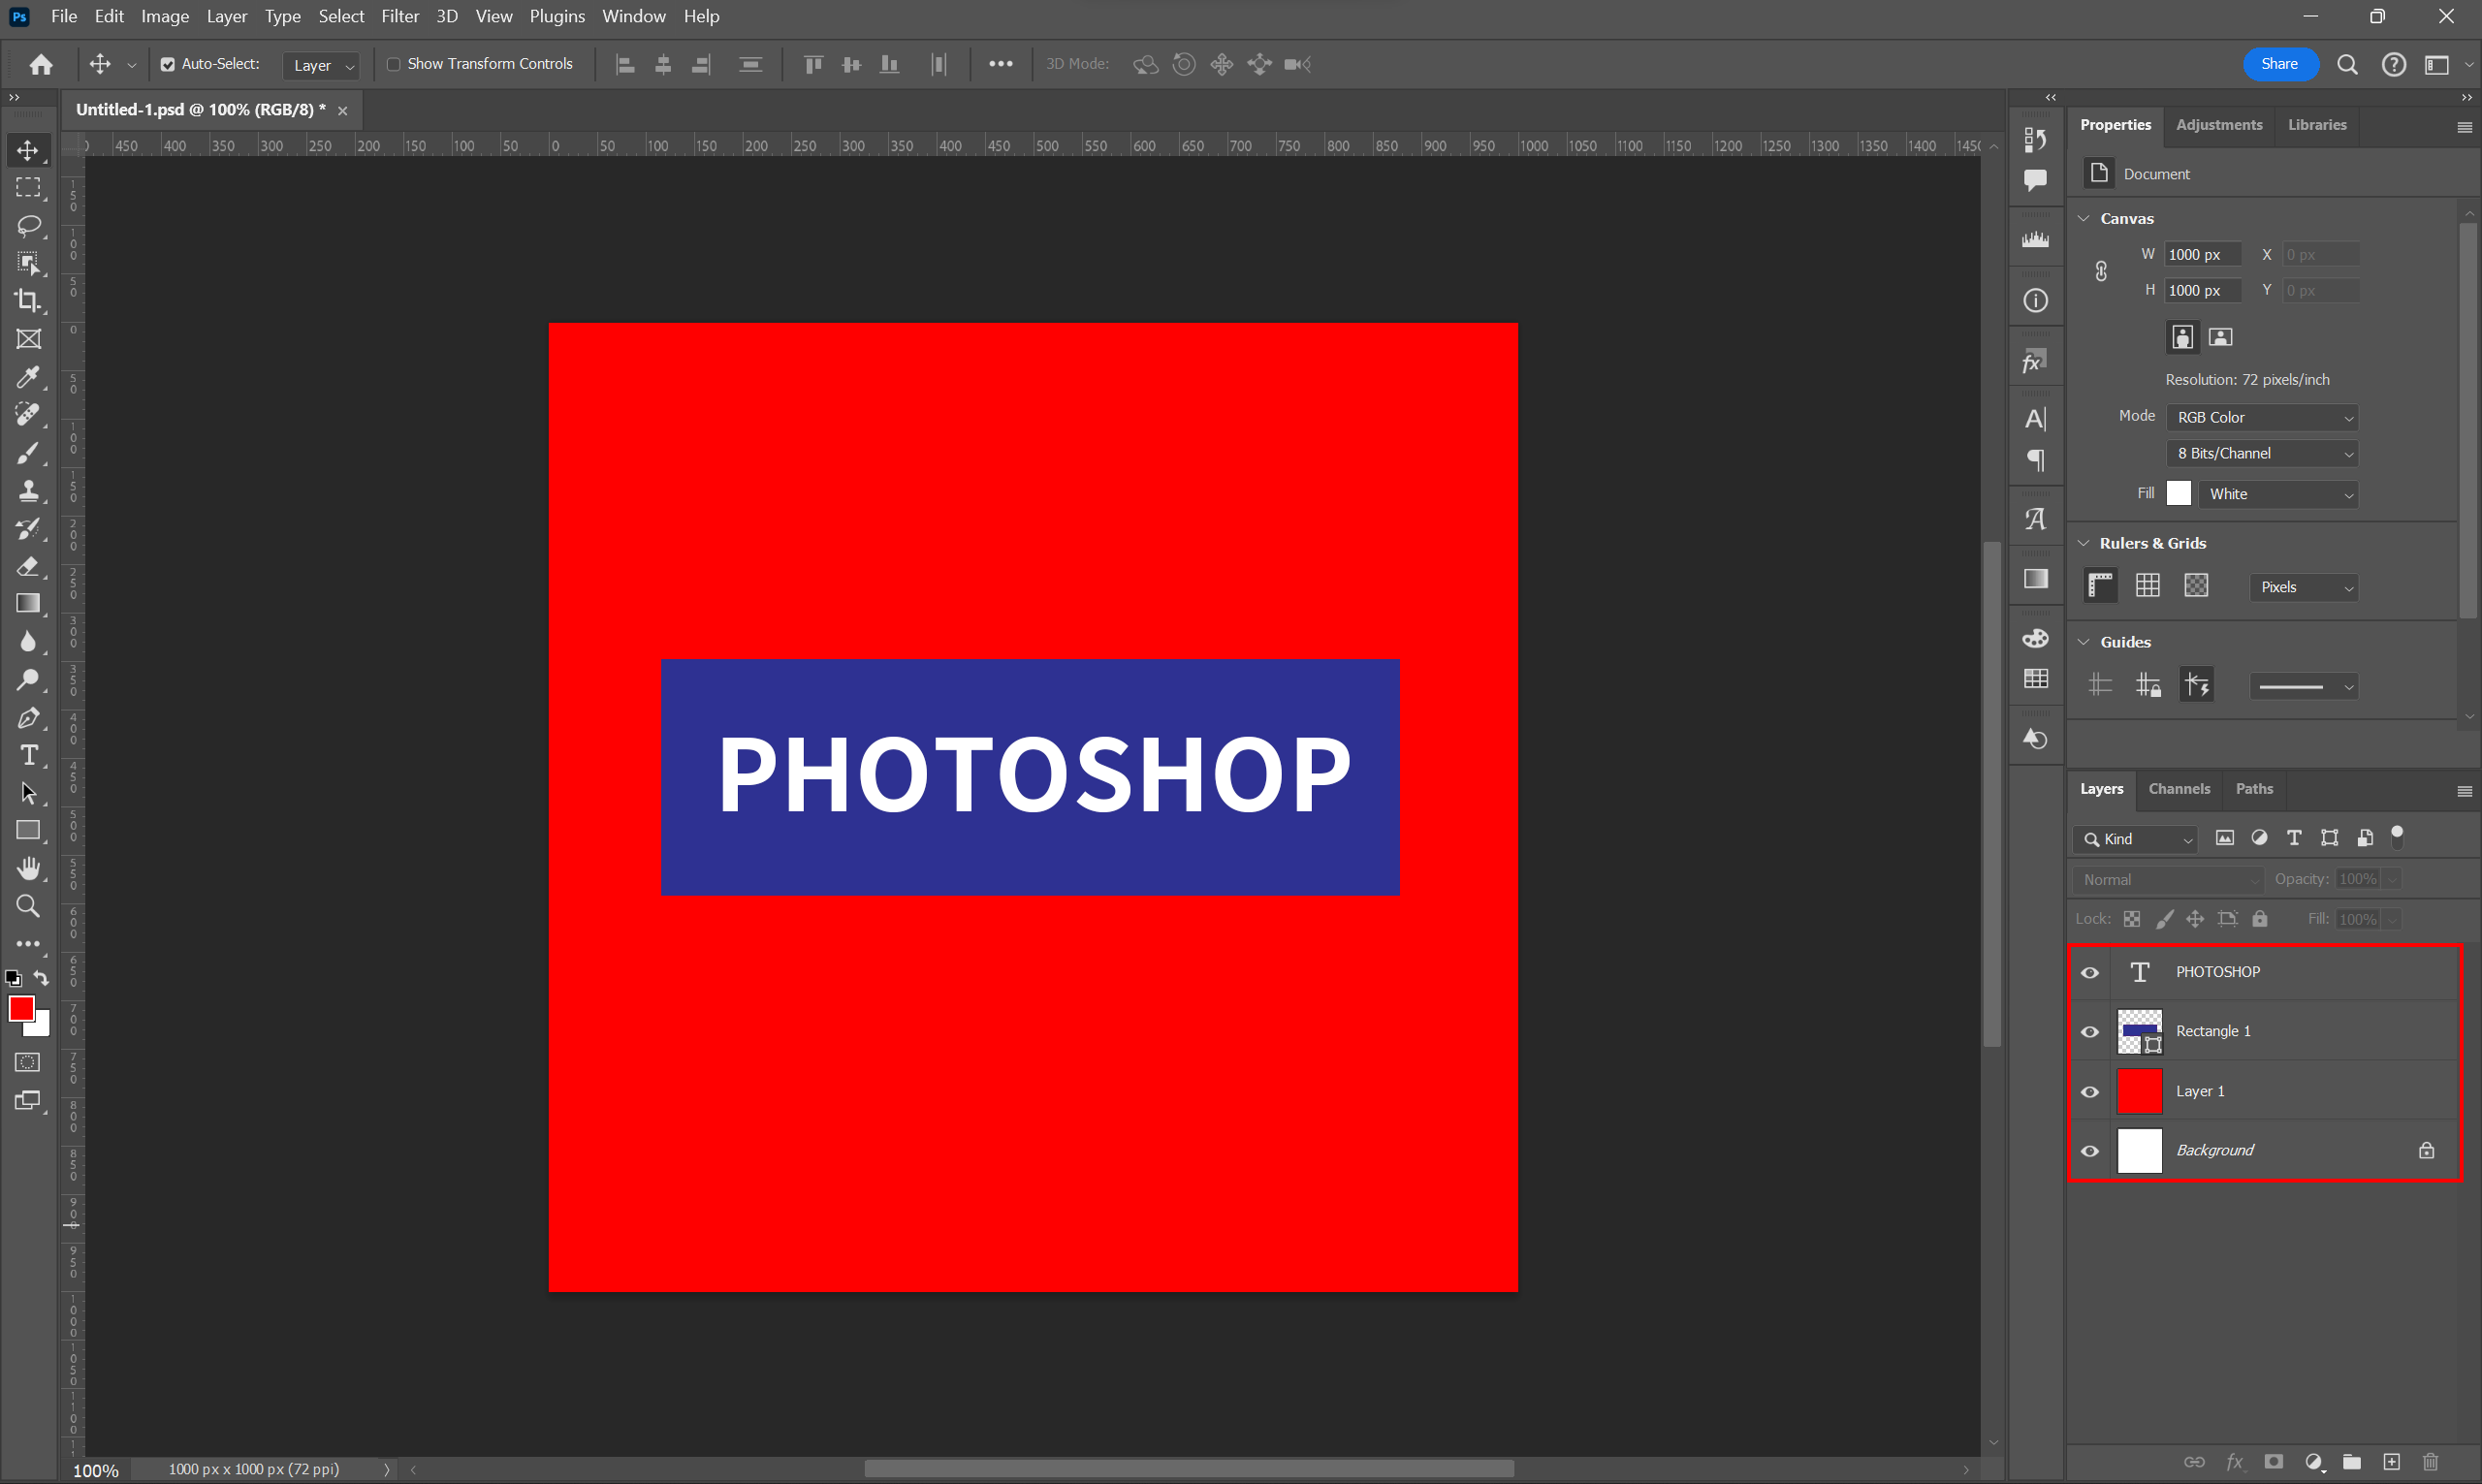This screenshot has height=1484, width=2482.
Task: Select the Eraser tool
Action: point(28,566)
